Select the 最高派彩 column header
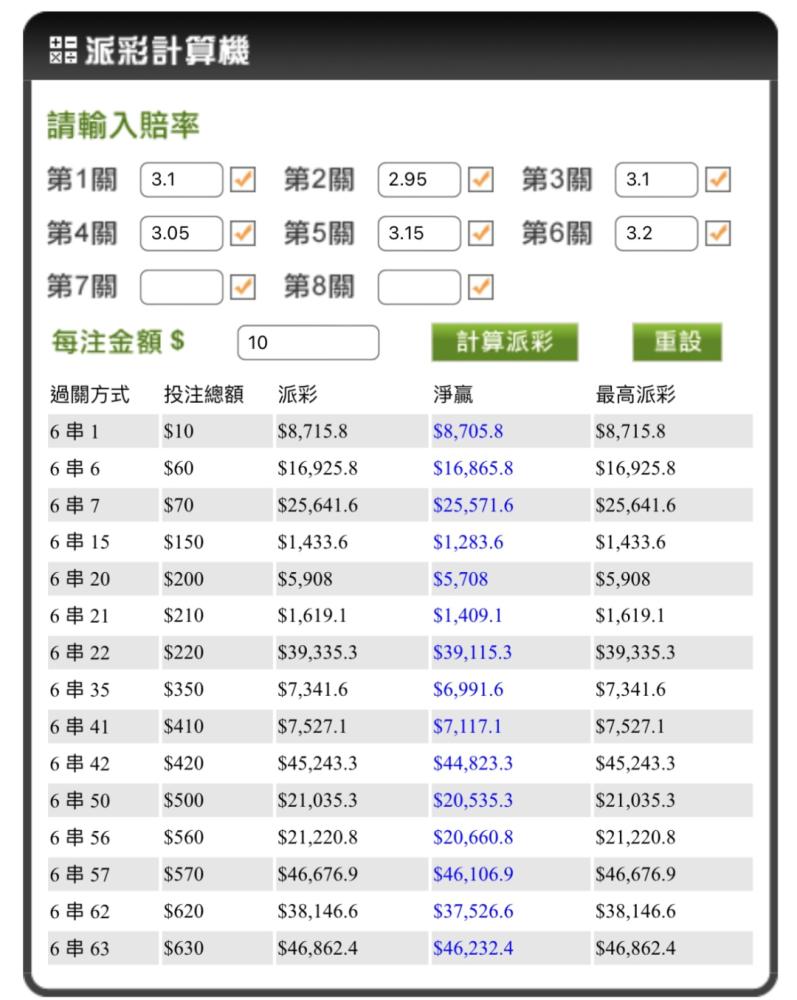This screenshot has width=797, height=1000. [635, 394]
